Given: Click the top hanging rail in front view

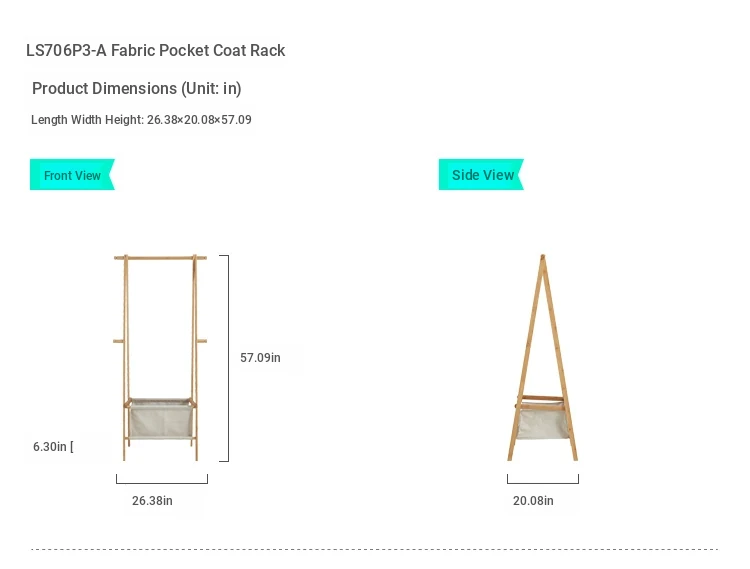Looking at the screenshot, I should click(160, 258).
